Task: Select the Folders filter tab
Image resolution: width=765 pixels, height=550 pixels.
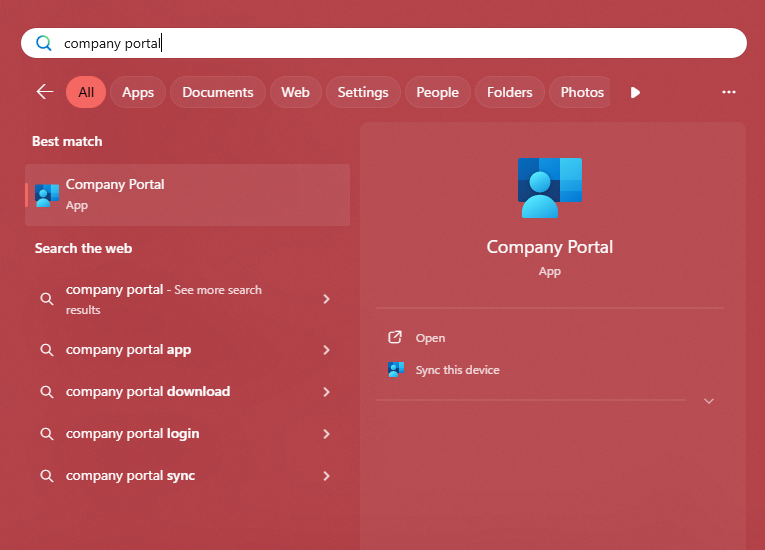Action: pos(509,92)
